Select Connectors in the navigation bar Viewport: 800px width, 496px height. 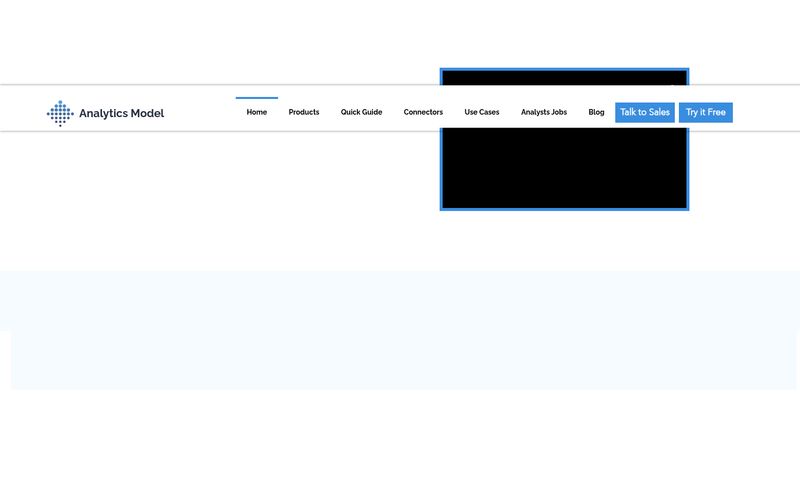click(x=423, y=112)
